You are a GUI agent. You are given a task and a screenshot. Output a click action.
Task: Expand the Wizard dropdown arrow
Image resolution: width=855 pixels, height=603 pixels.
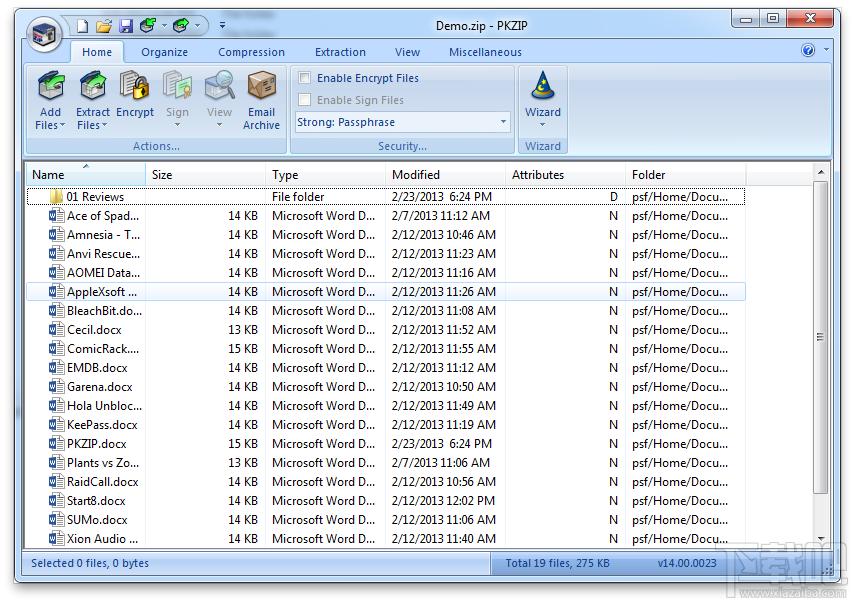[543, 125]
